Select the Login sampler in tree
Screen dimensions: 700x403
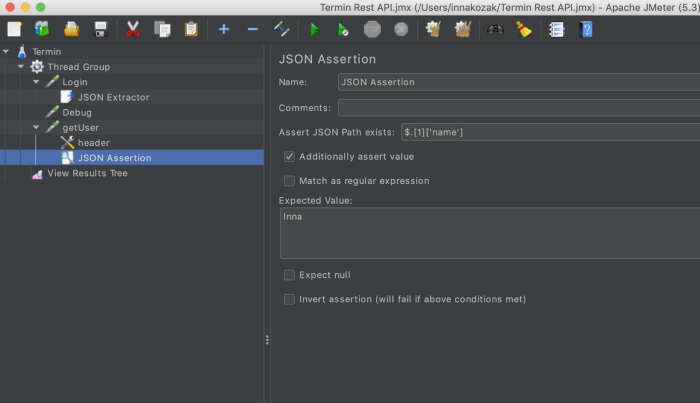[75, 82]
